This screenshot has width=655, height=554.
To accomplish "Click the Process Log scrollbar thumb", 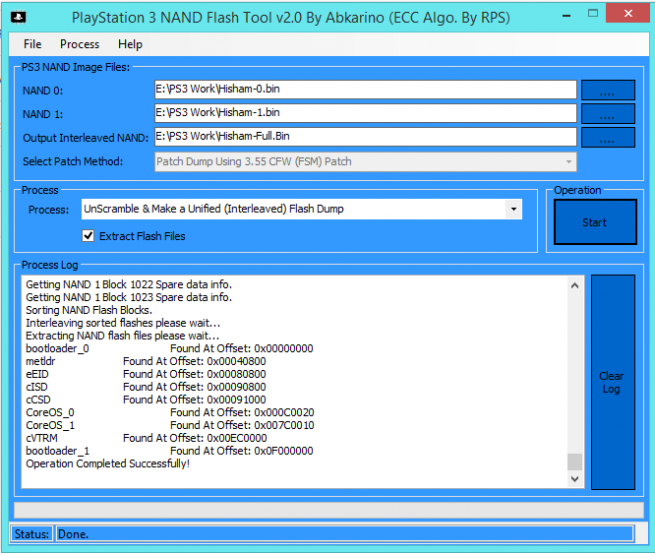I will (x=575, y=461).
